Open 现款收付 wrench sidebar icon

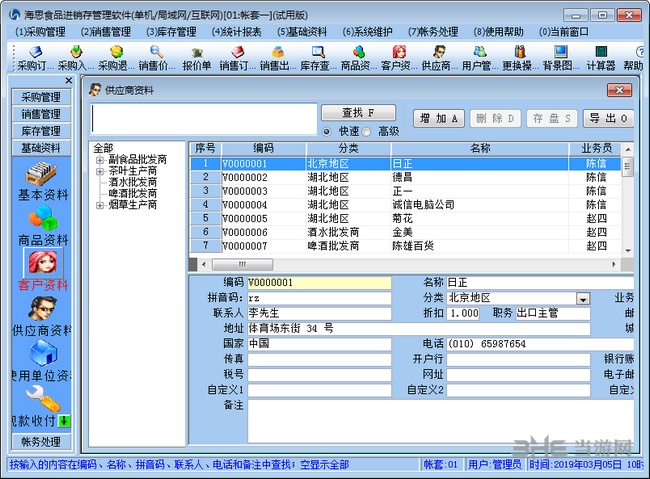click(x=43, y=398)
